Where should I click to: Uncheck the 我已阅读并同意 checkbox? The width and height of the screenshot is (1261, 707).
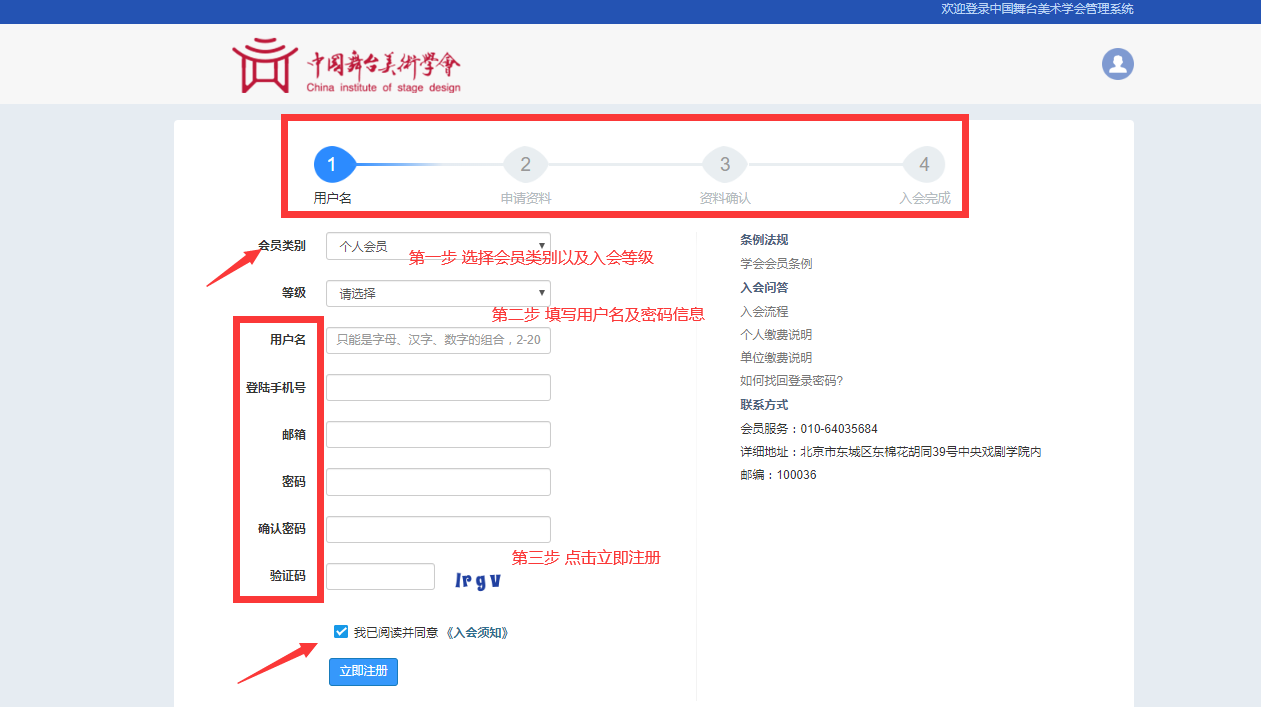pos(341,631)
